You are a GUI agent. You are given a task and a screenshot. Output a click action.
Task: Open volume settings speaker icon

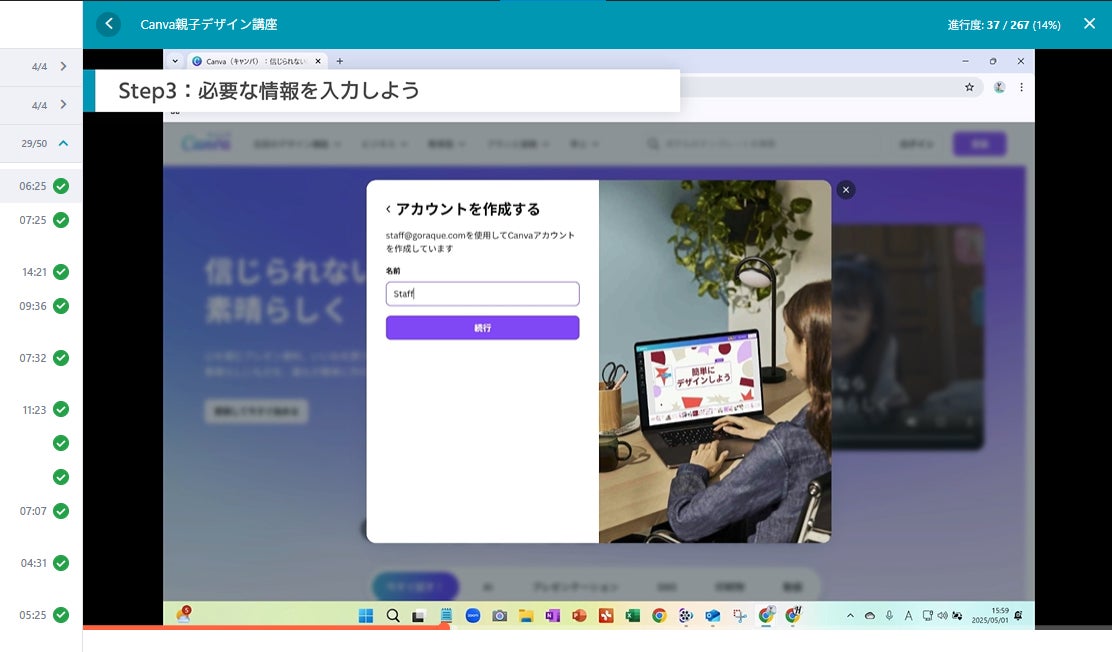pyautogui.click(x=943, y=616)
